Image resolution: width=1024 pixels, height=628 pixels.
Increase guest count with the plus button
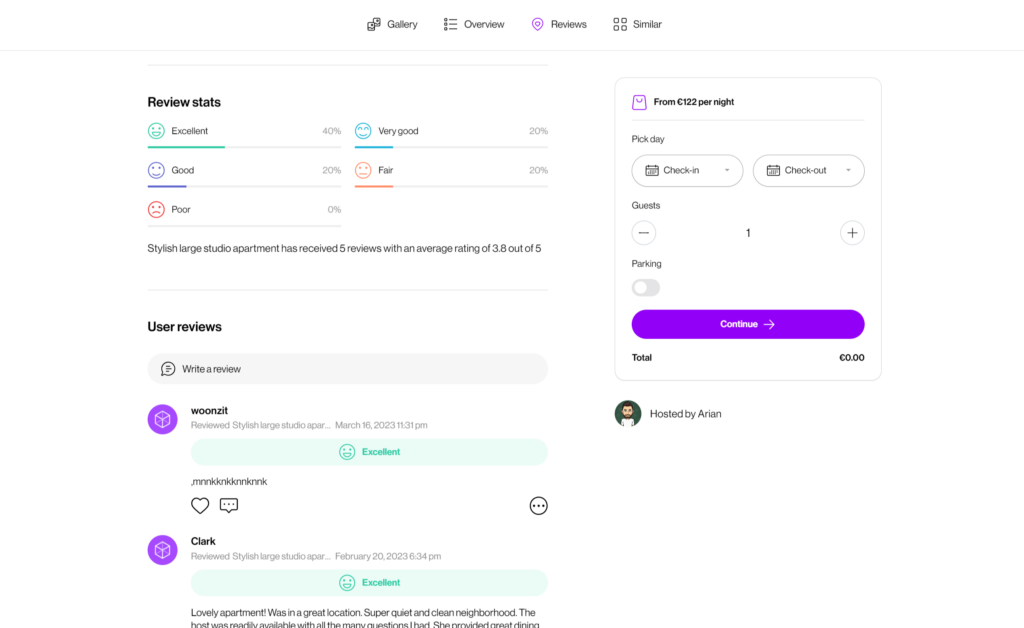[852, 233]
